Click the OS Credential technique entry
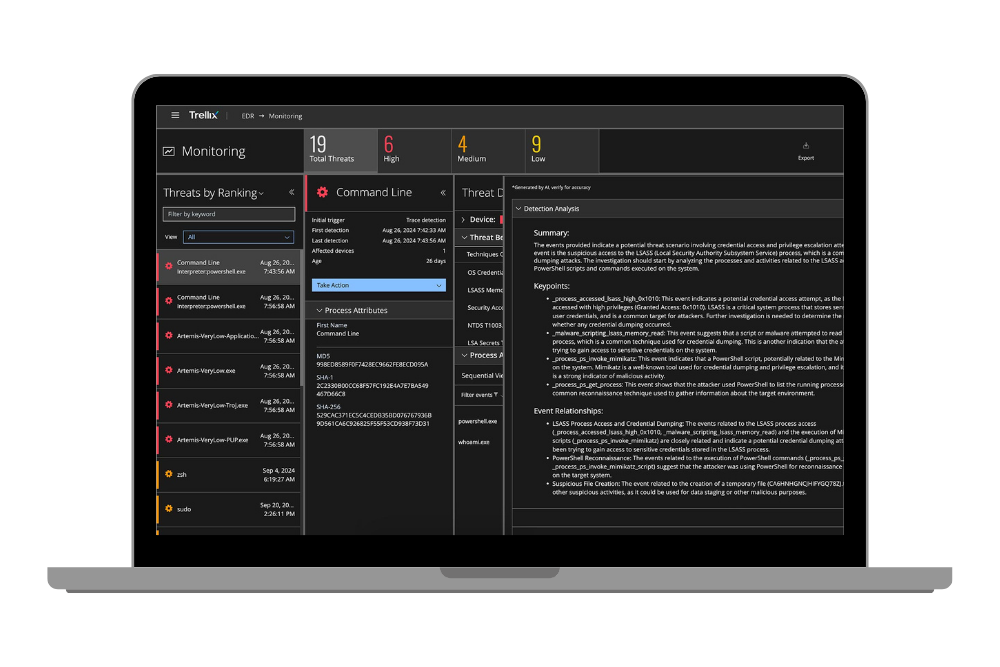The width and height of the screenshot is (1000, 667). click(485, 273)
